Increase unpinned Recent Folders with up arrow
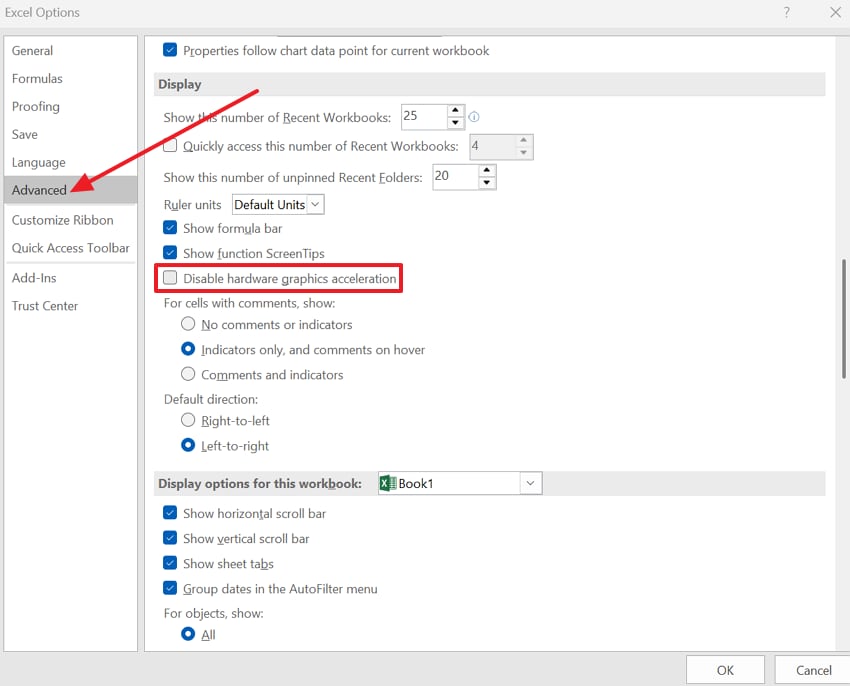Image resolution: width=850 pixels, height=686 pixels. pyautogui.click(x=487, y=170)
